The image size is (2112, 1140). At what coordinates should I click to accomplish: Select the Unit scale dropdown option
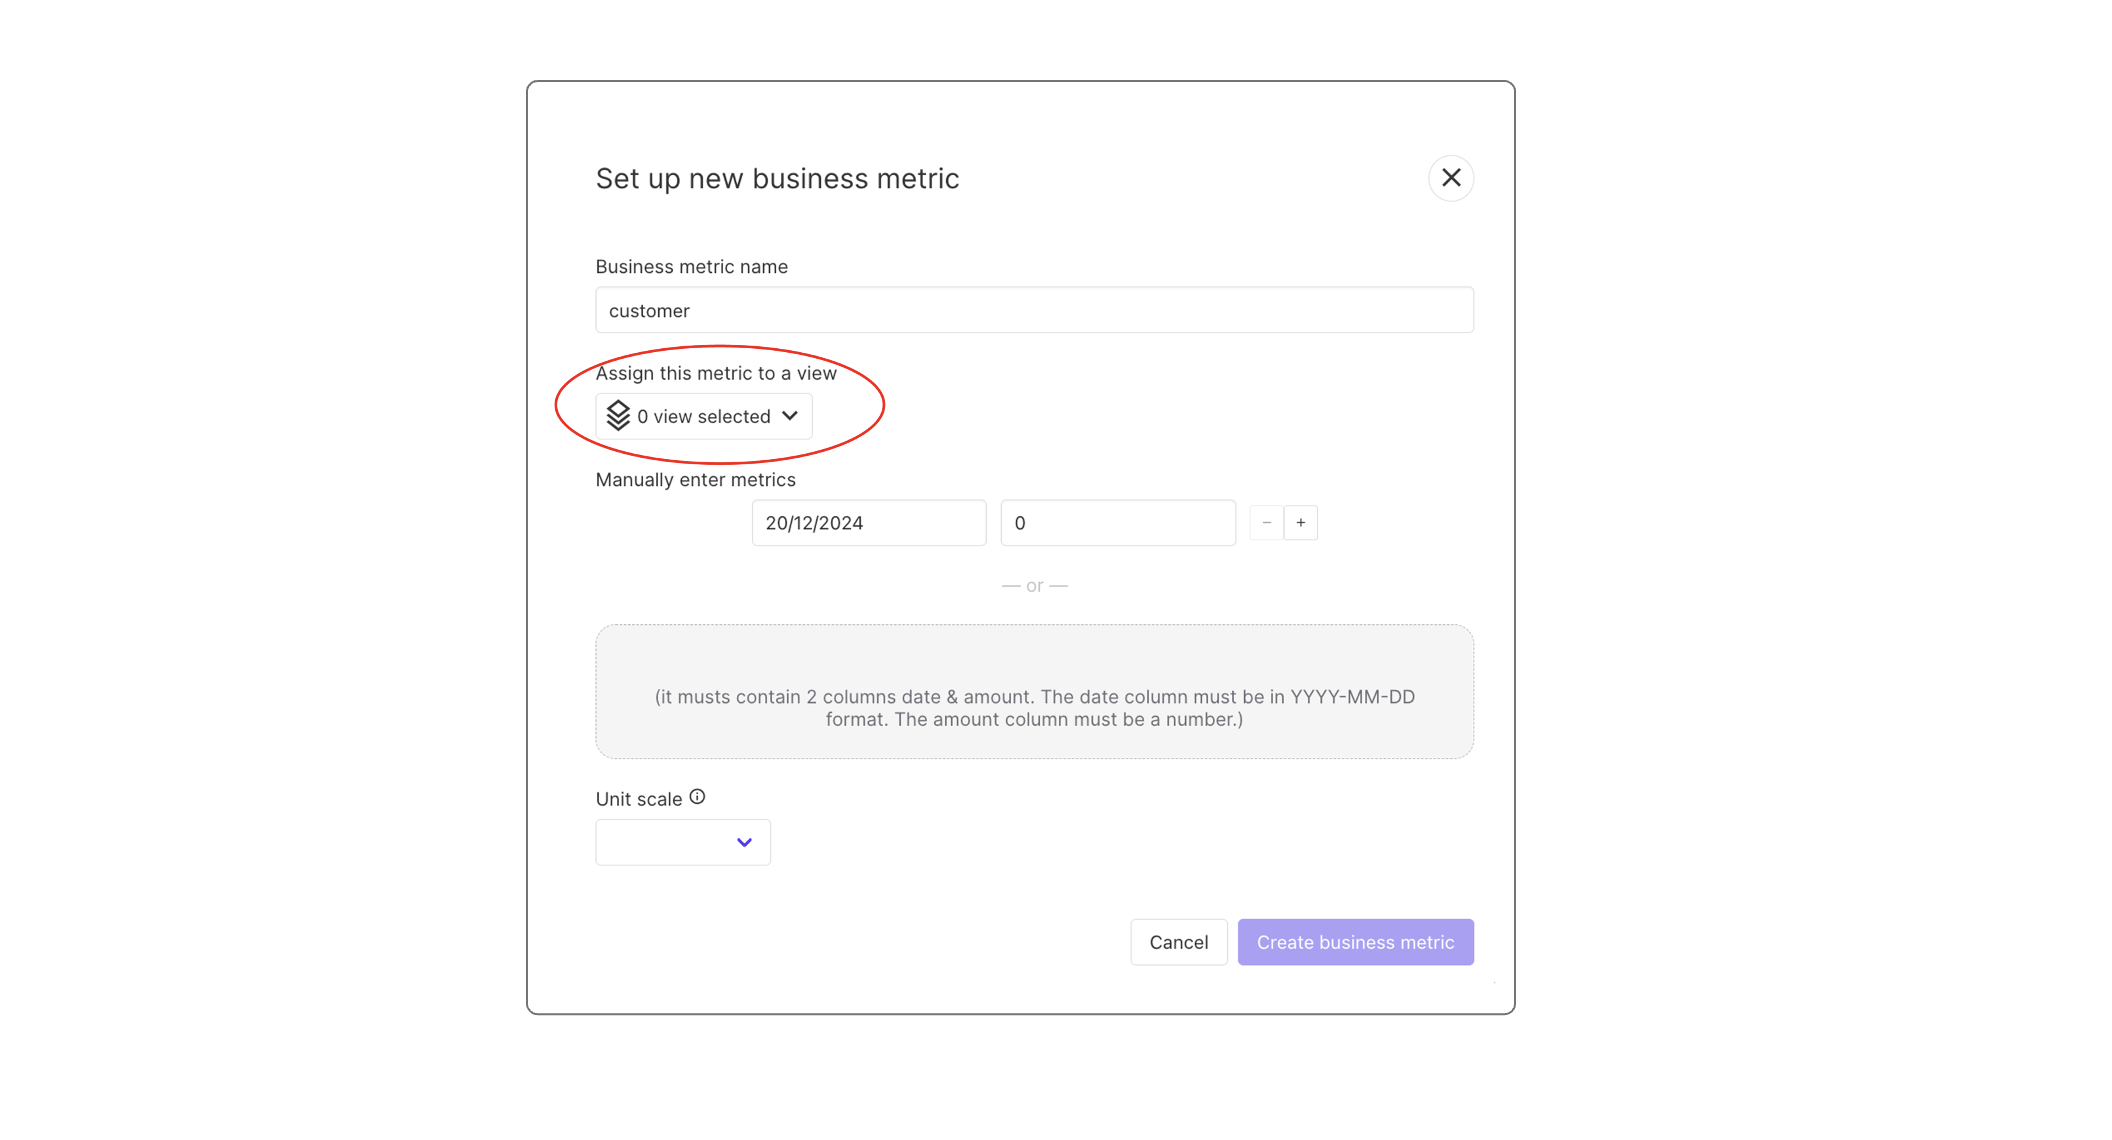click(681, 842)
